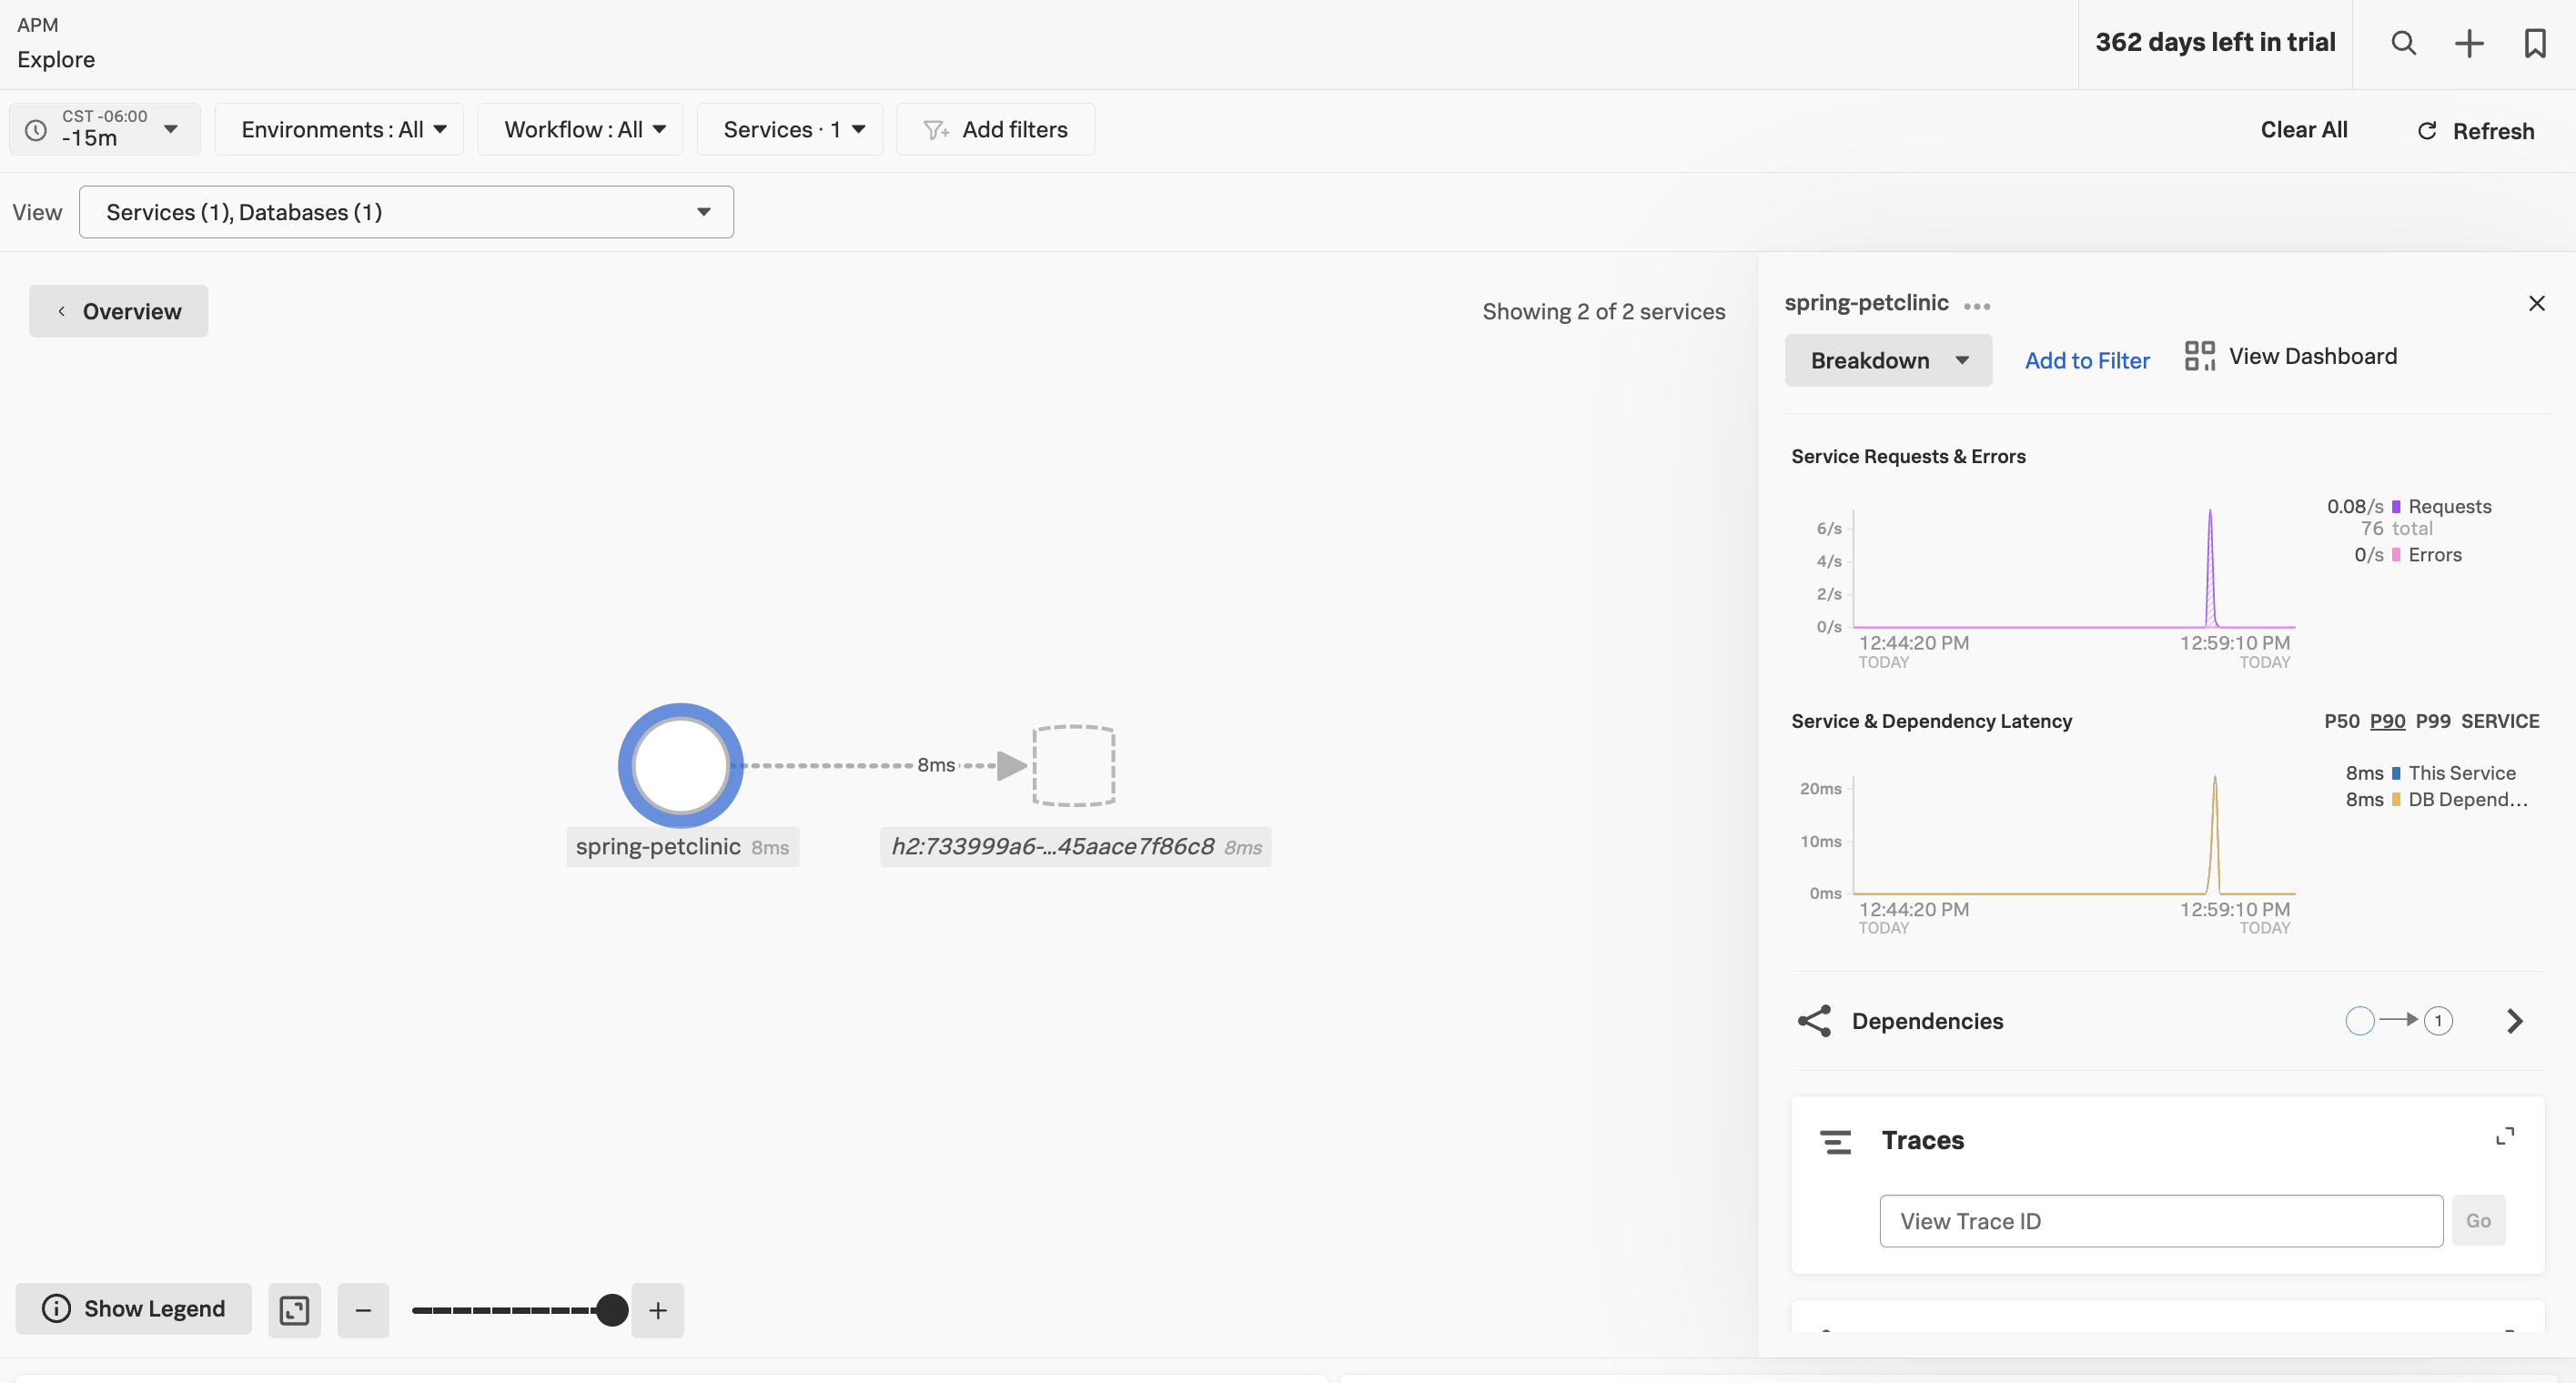Image resolution: width=2576 pixels, height=1383 pixels.
Task: Select the Overview tab
Action: pyautogui.click(x=119, y=310)
